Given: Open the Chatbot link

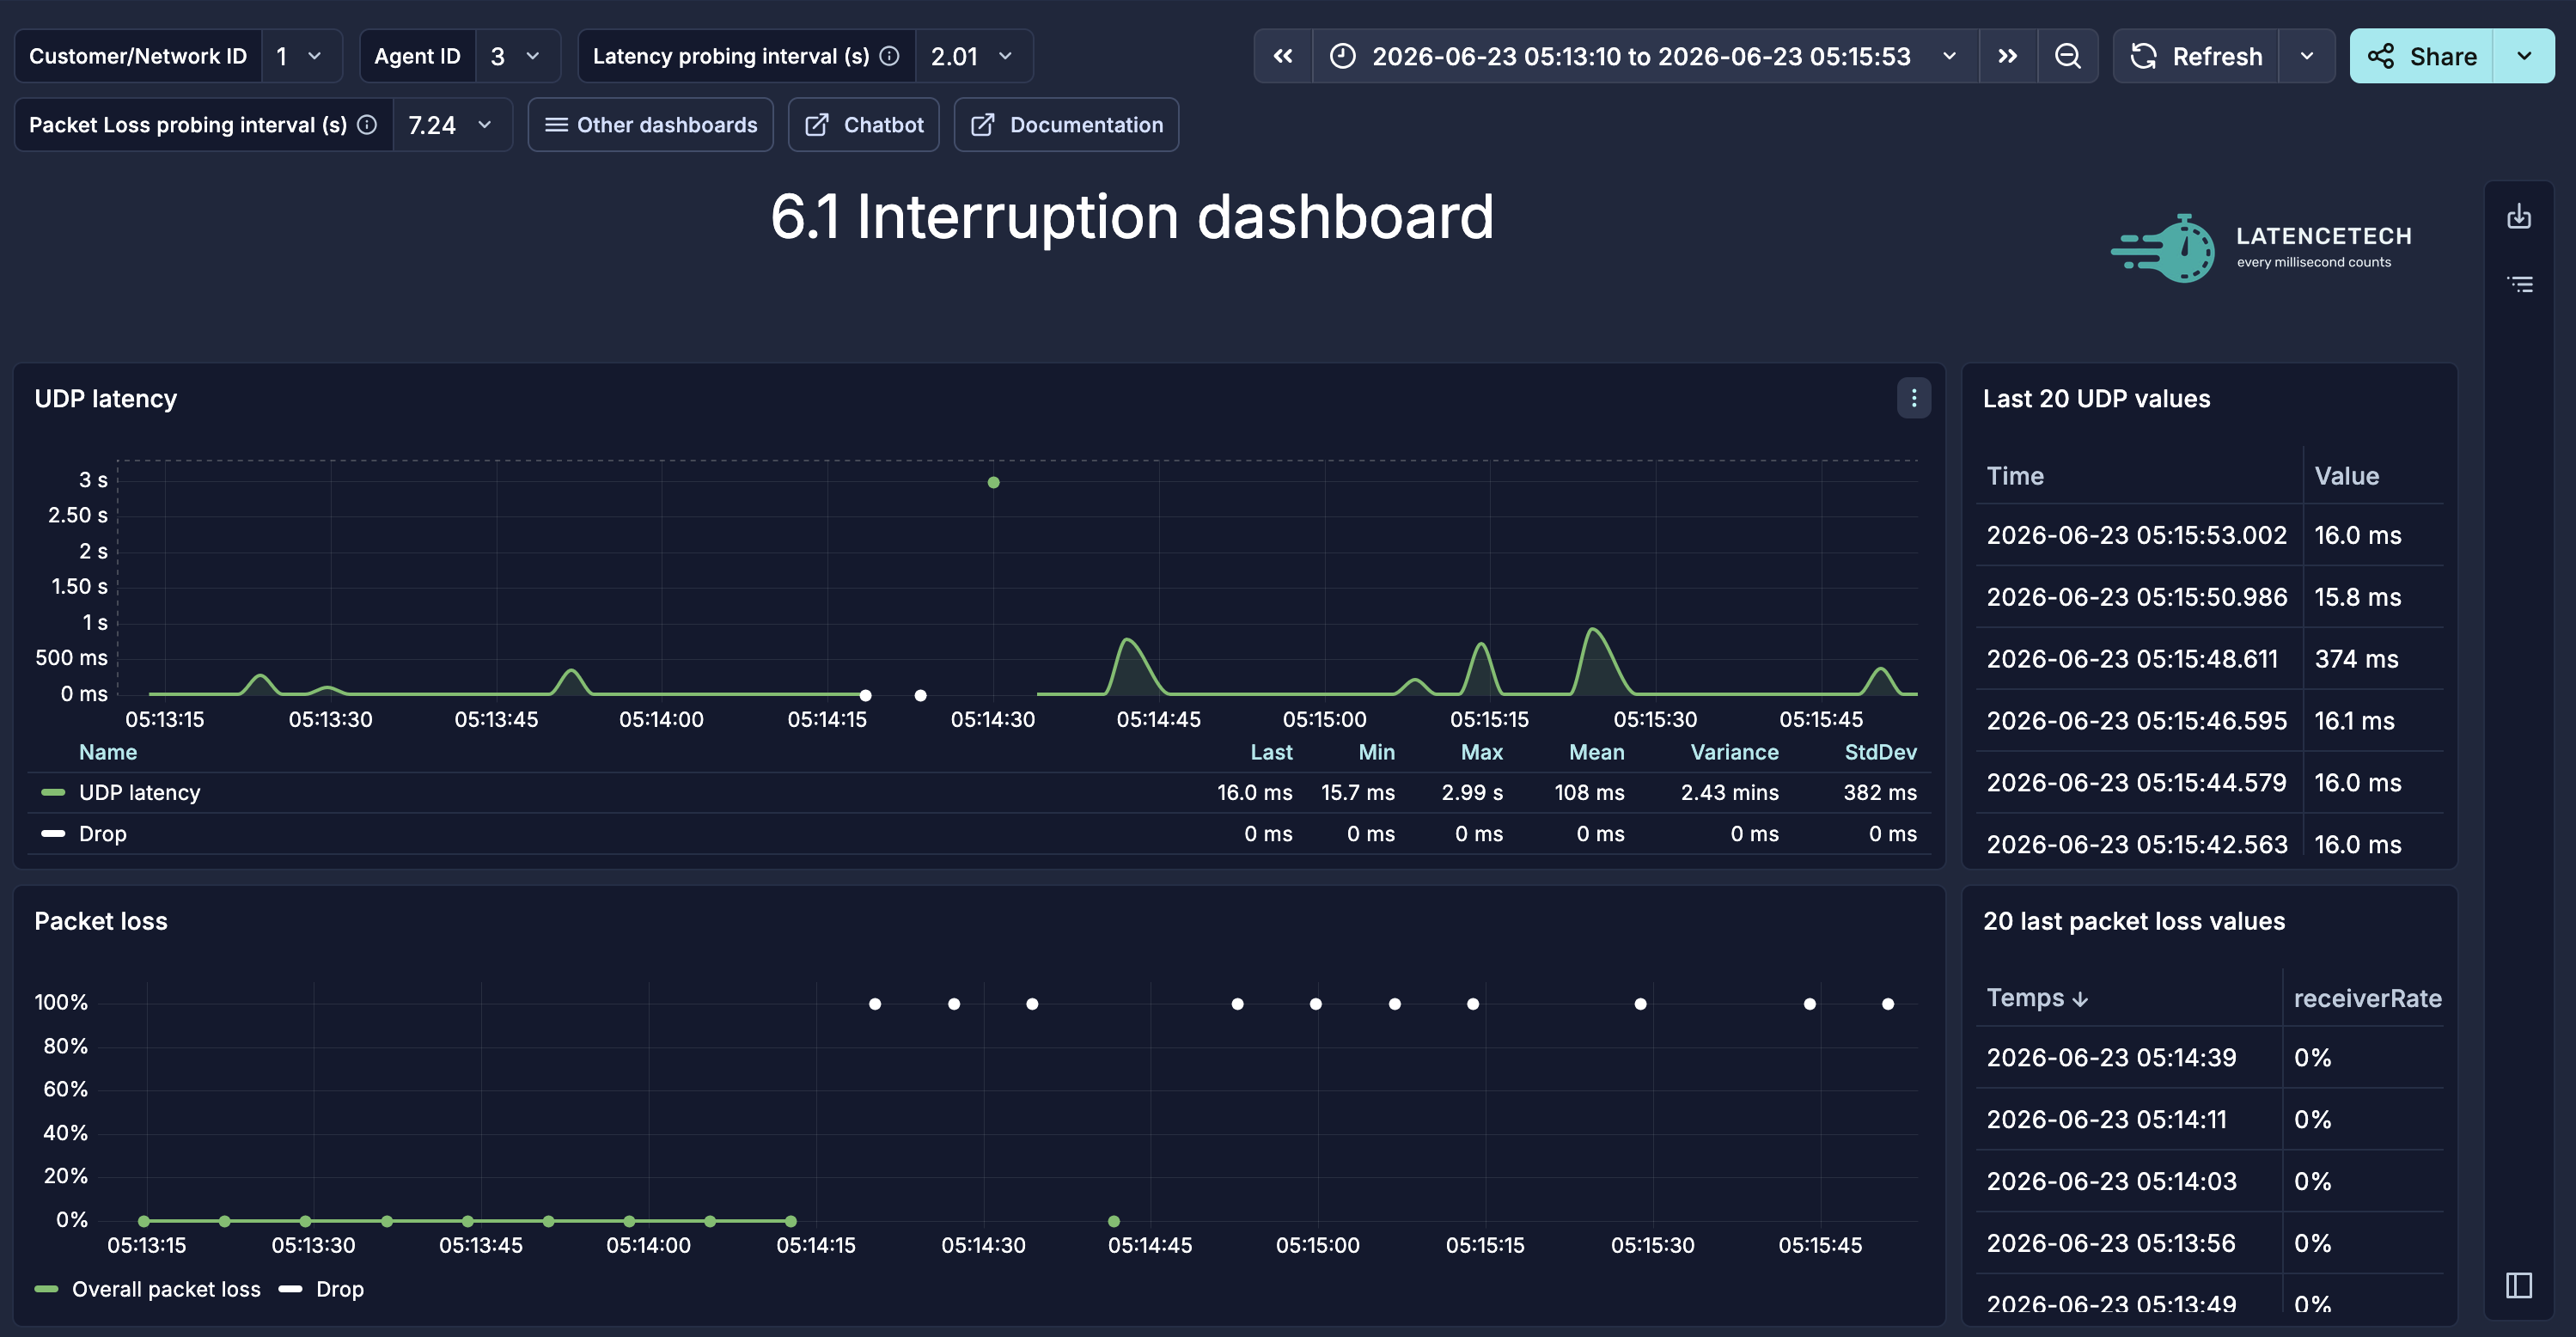Looking at the screenshot, I should [x=863, y=125].
